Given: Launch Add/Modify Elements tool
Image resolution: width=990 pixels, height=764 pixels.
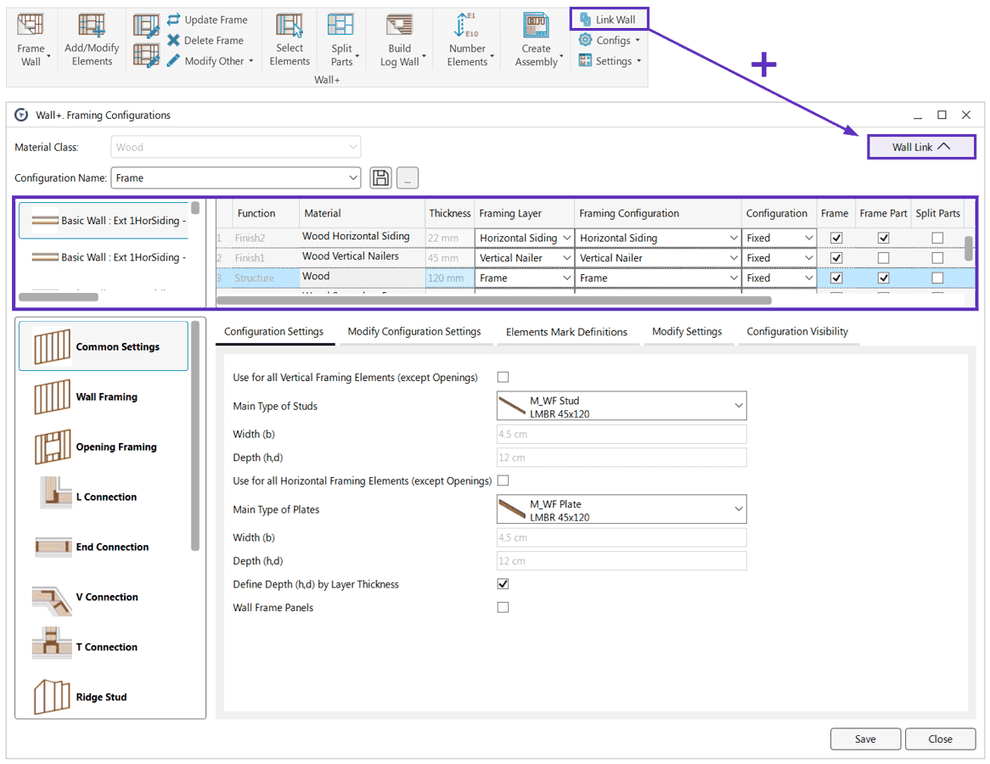Looking at the screenshot, I should pos(92,40).
